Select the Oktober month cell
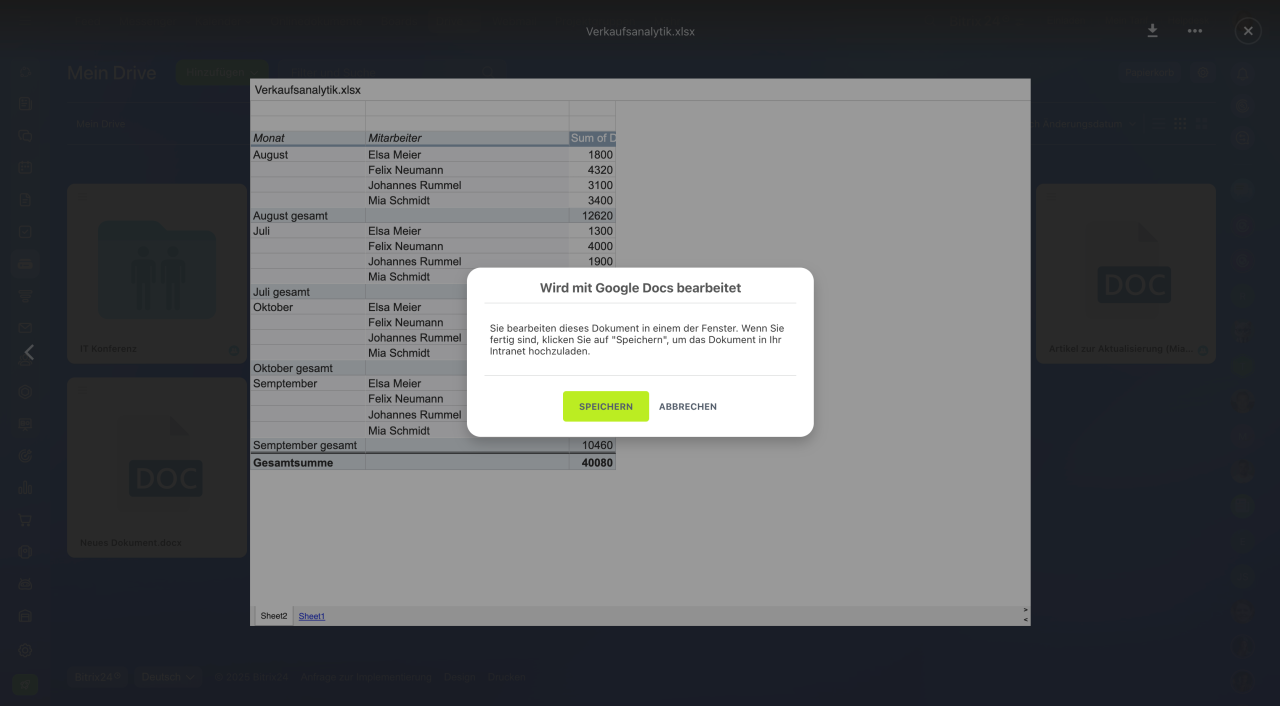 (x=308, y=307)
